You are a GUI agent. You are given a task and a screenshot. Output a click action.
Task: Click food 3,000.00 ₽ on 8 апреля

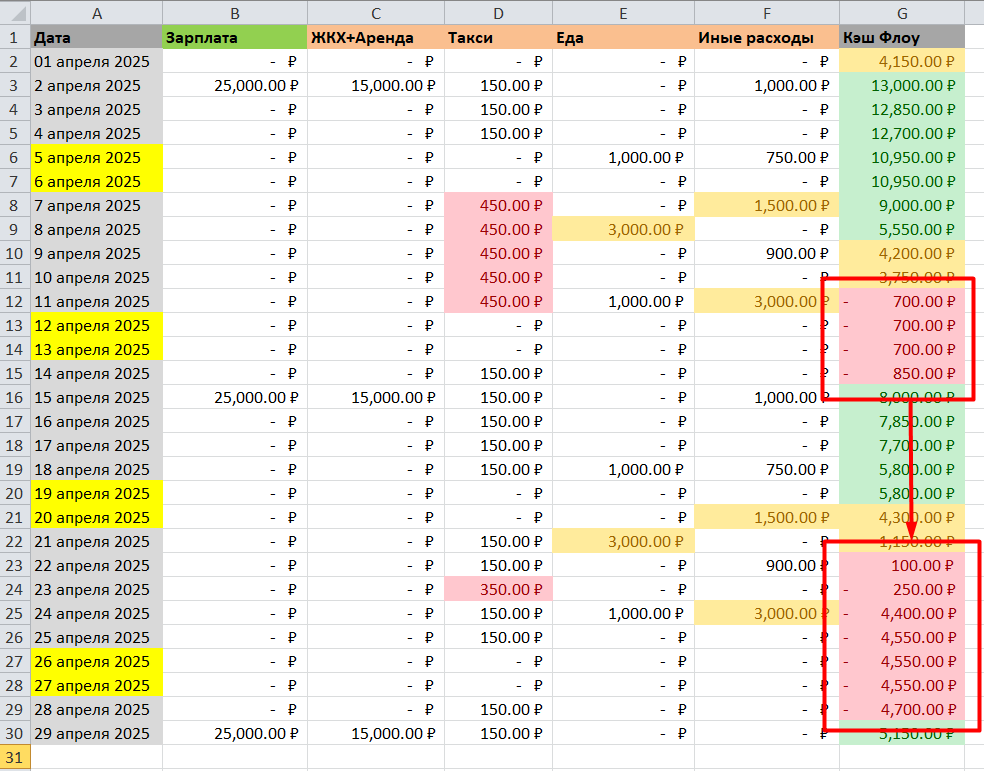click(x=623, y=230)
